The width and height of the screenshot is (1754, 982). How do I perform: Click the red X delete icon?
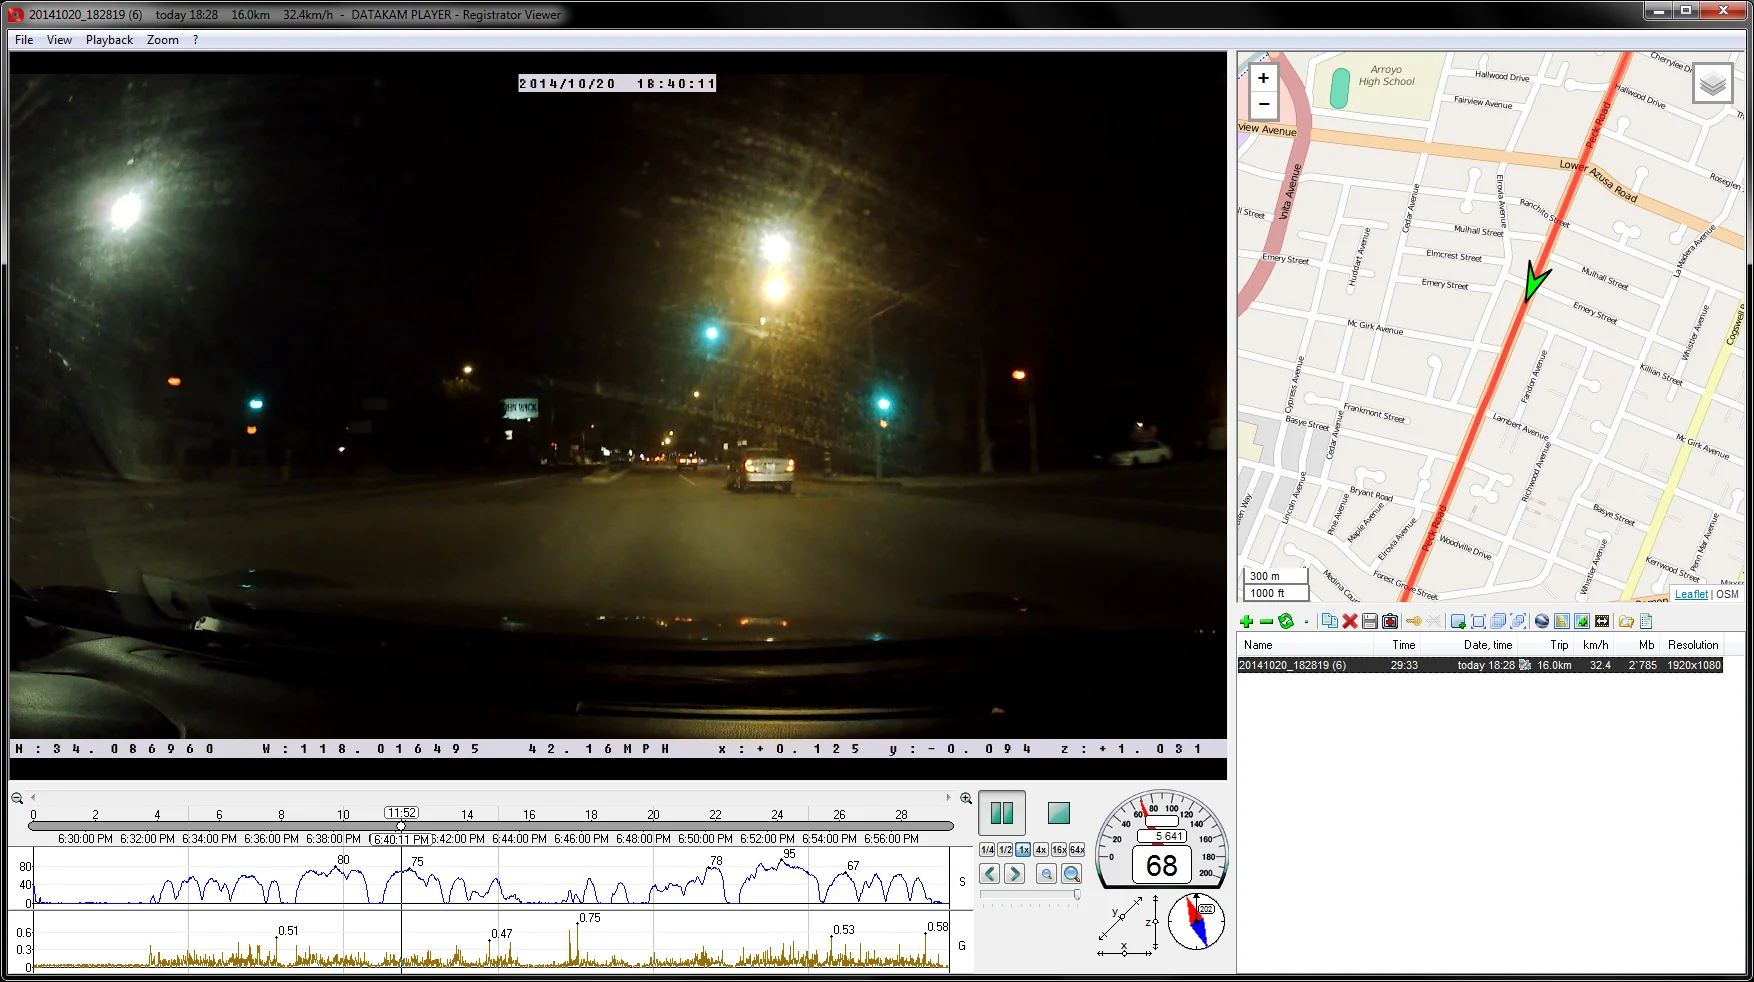1350,621
